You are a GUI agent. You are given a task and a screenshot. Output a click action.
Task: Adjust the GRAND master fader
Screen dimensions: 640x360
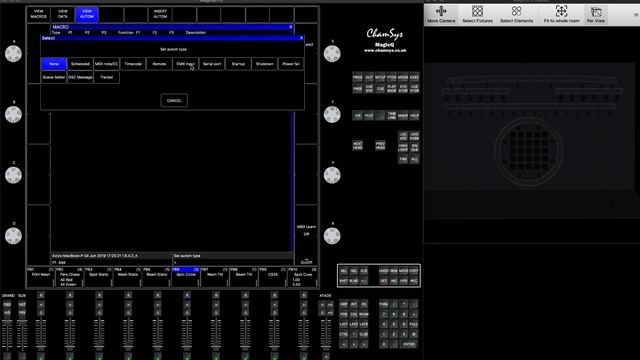[7, 335]
